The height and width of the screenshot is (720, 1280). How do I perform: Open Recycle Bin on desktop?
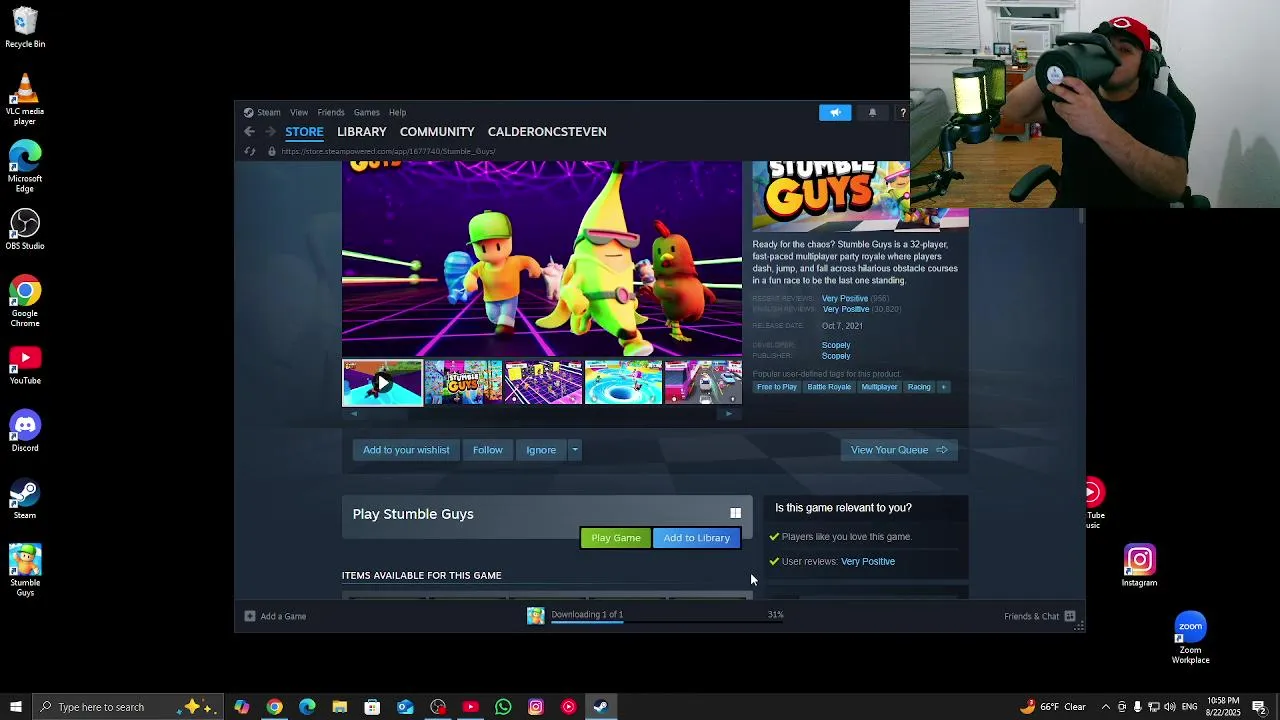(x=25, y=28)
